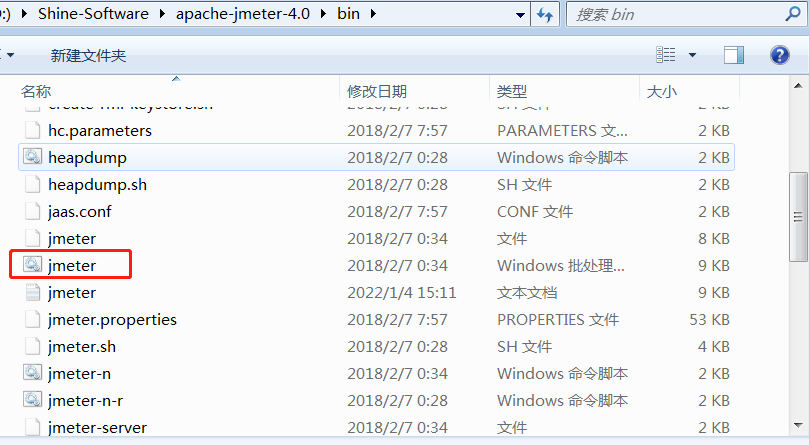Select icon of the 8 KB jmeter file
The width and height of the screenshot is (810, 445).
(x=33, y=238)
